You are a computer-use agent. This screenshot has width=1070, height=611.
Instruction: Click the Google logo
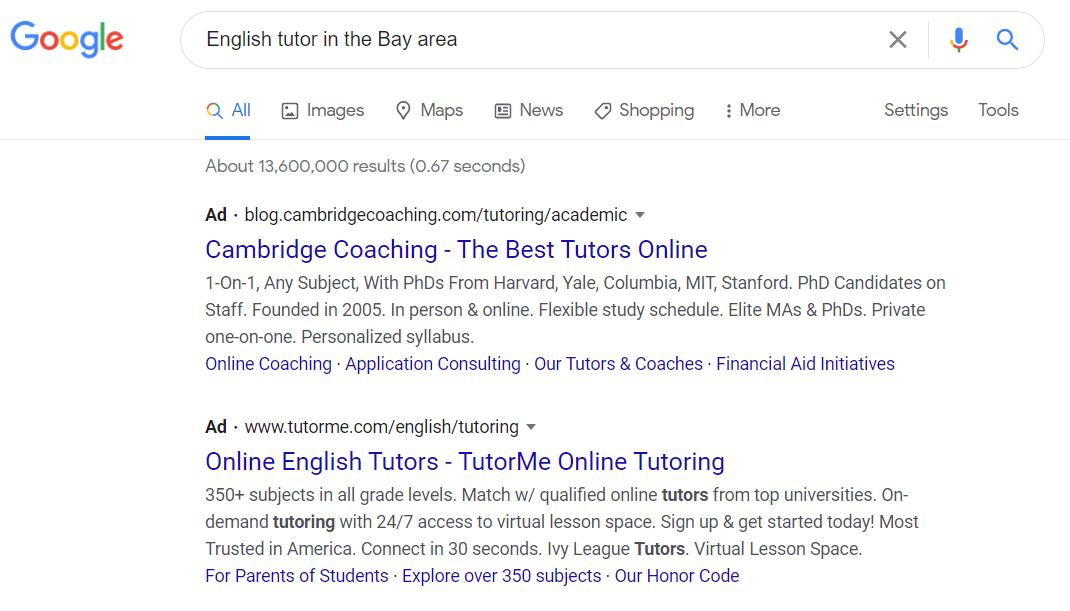pyautogui.click(x=66, y=40)
